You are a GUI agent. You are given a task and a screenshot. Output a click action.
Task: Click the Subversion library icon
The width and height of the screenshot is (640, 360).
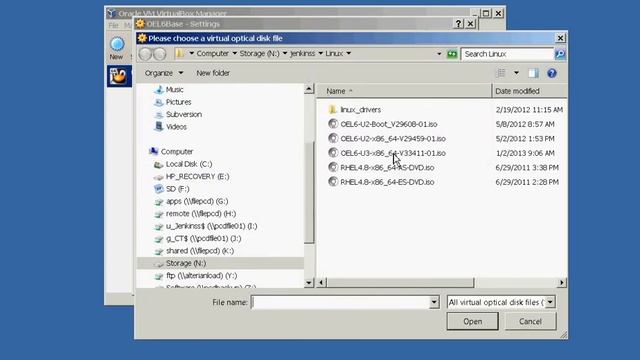coord(159,115)
